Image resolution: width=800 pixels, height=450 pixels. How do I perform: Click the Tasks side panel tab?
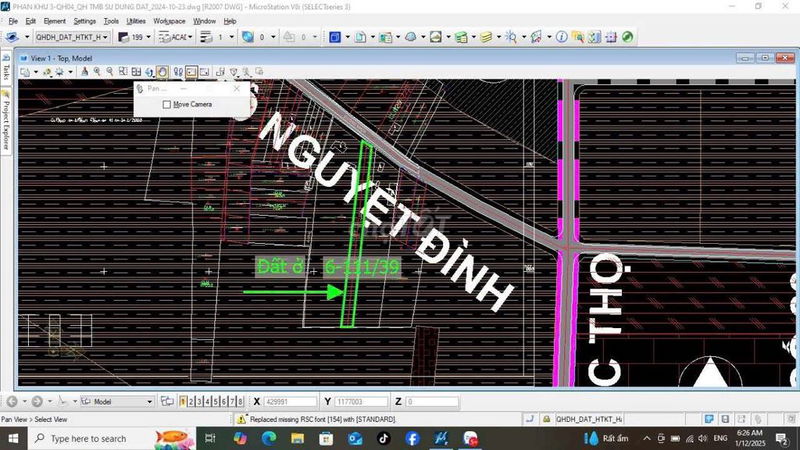[x=6, y=73]
